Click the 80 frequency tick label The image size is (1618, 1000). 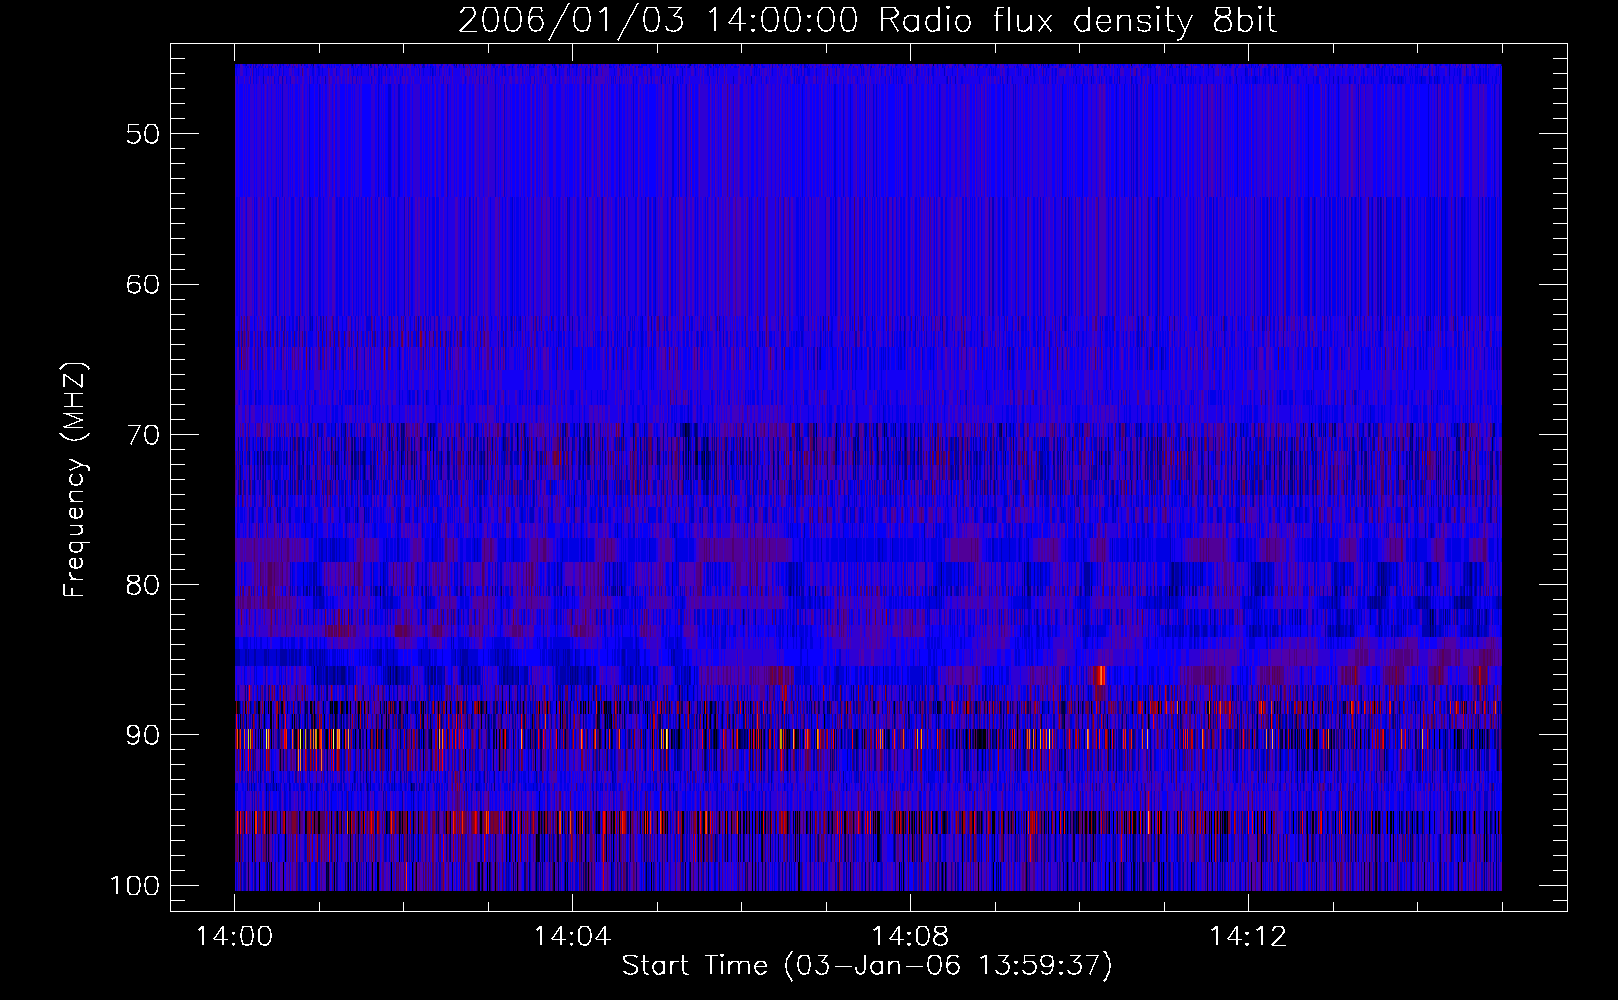[143, 584]
